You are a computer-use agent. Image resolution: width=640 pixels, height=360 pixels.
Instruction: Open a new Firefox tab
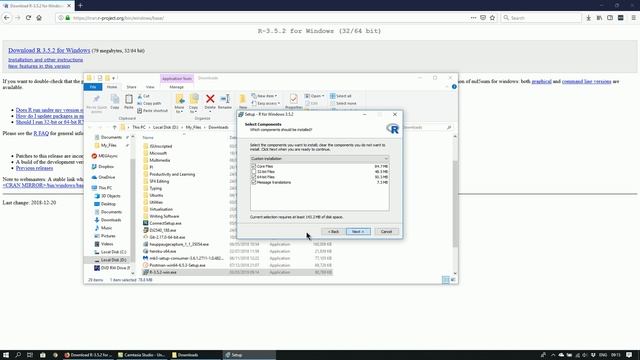(80, 6)
